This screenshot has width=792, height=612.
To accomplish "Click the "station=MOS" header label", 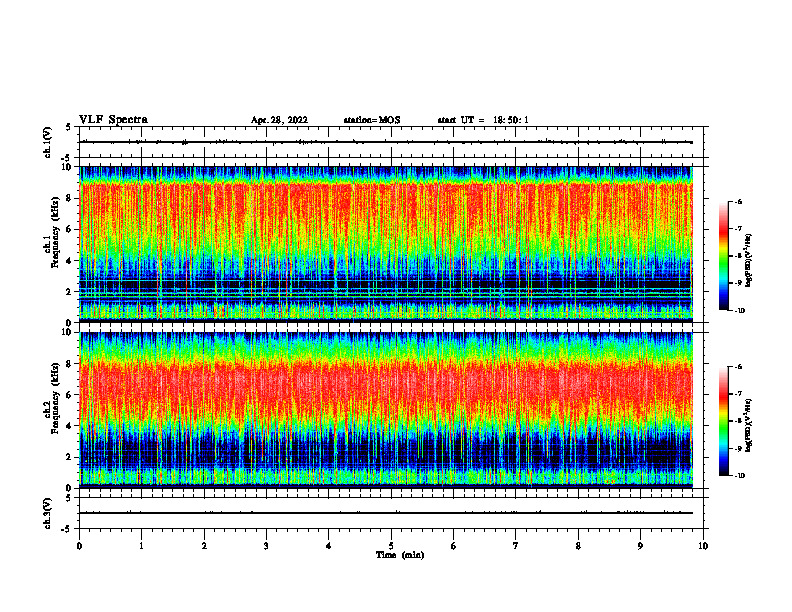I will pyautogui.click(x=372, y=120).
